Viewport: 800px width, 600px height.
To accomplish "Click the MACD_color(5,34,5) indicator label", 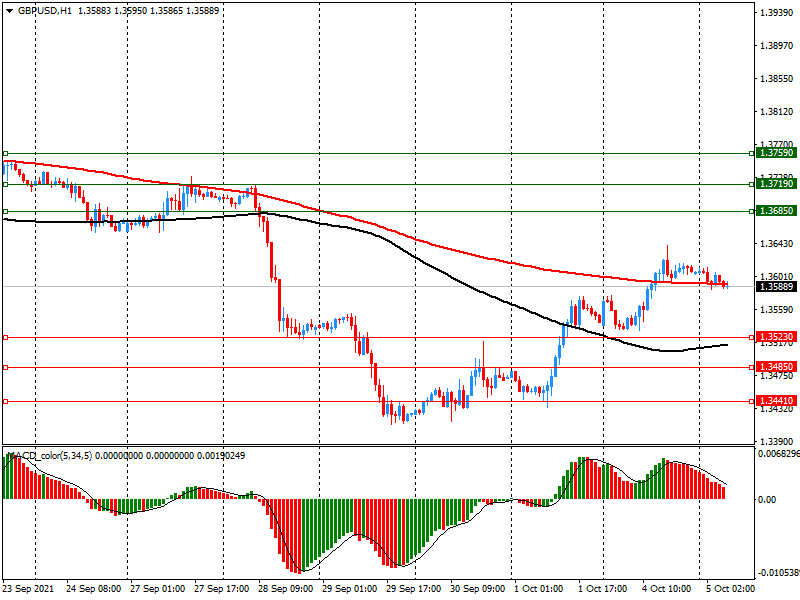I will pyautogui.click(x=49, y=456).
